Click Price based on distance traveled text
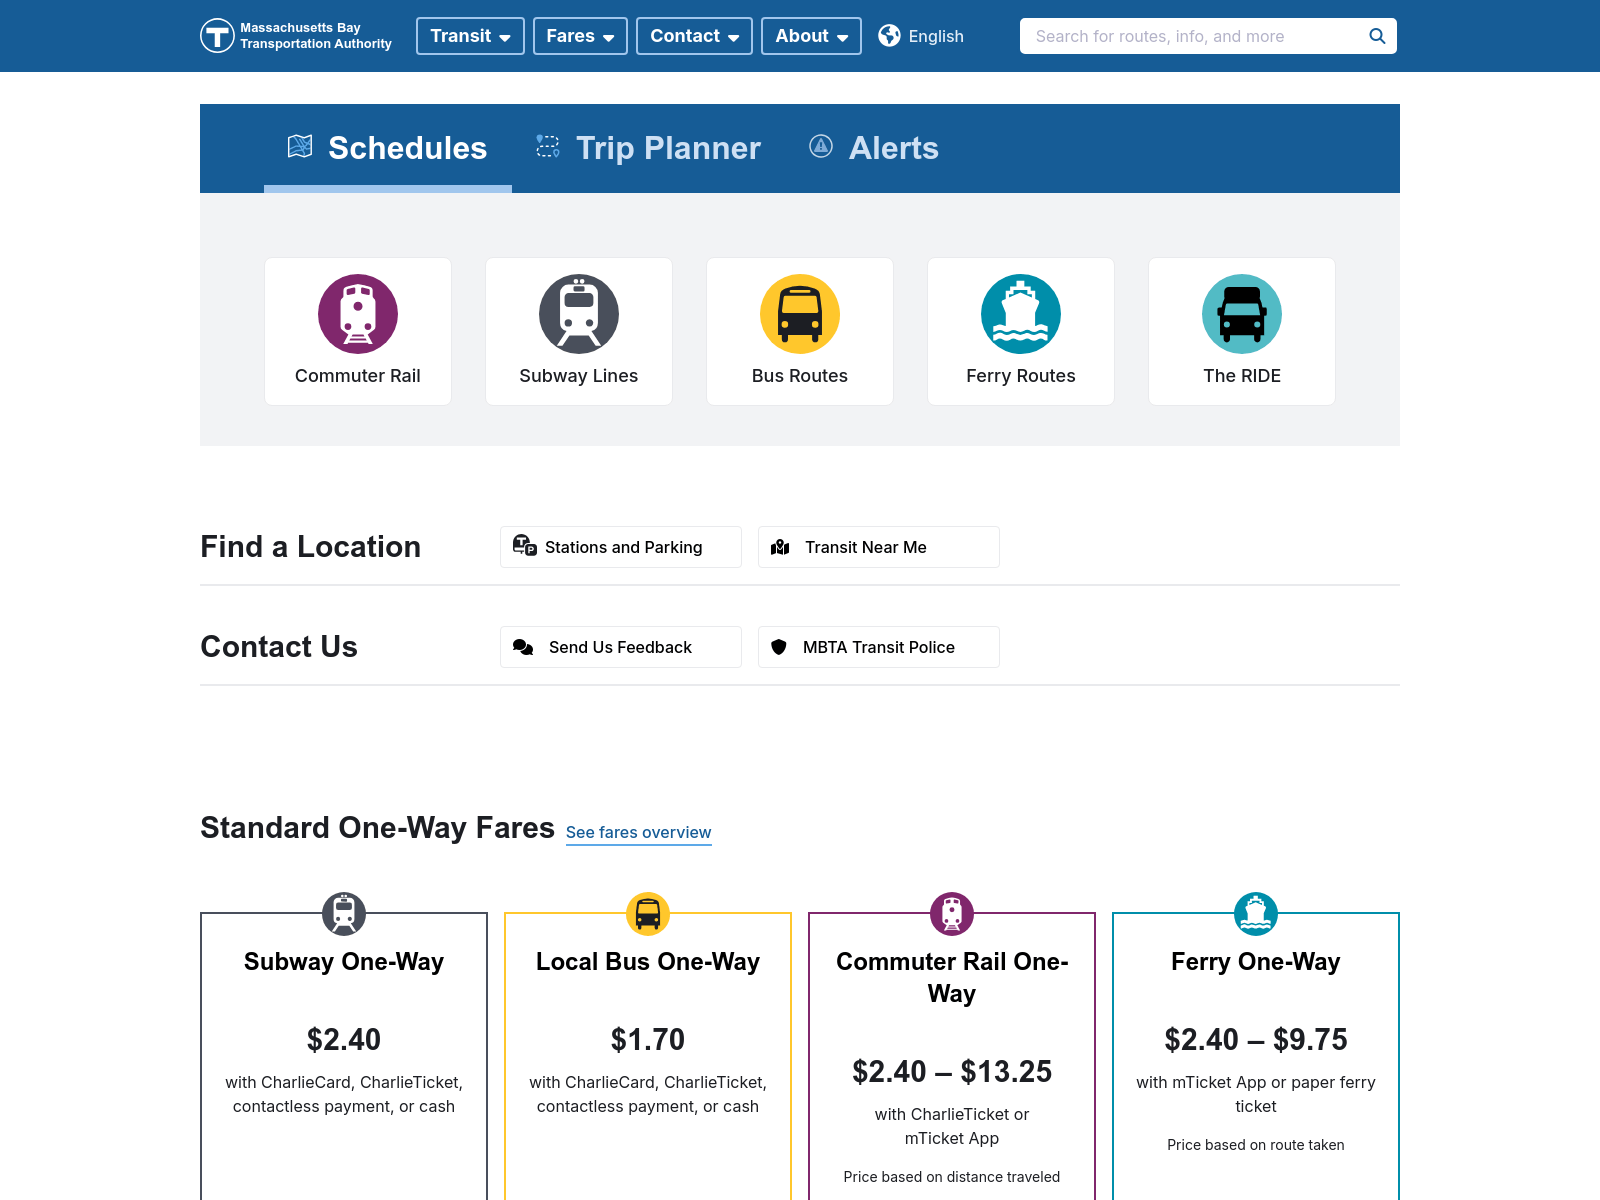This screenshot has height=1200, width=1600. [x=952, y=1177]
